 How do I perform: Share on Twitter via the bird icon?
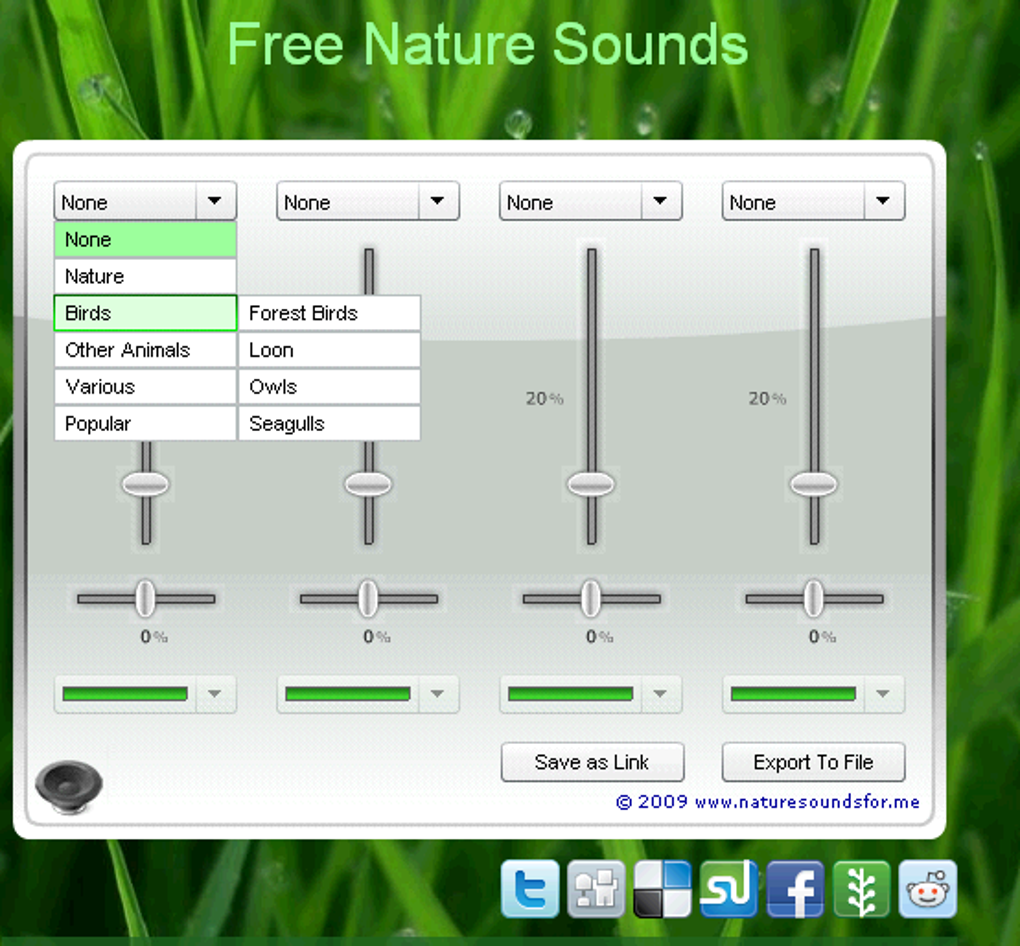tap(530, 888)
